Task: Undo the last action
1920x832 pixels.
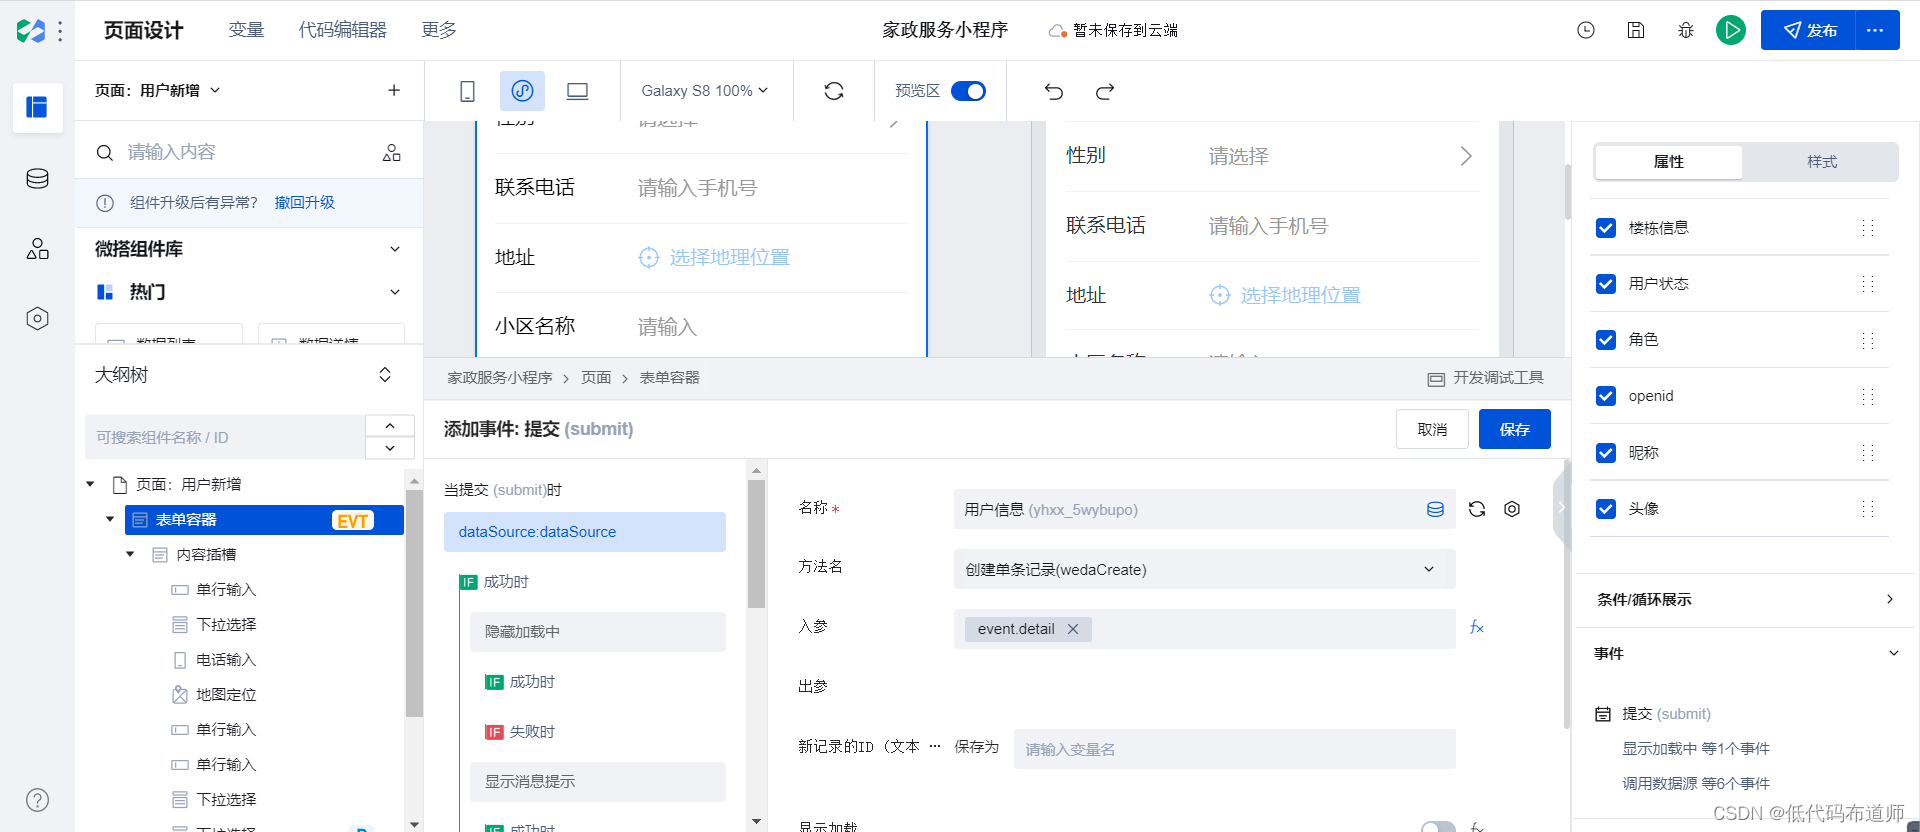Action: (1053, 91)
